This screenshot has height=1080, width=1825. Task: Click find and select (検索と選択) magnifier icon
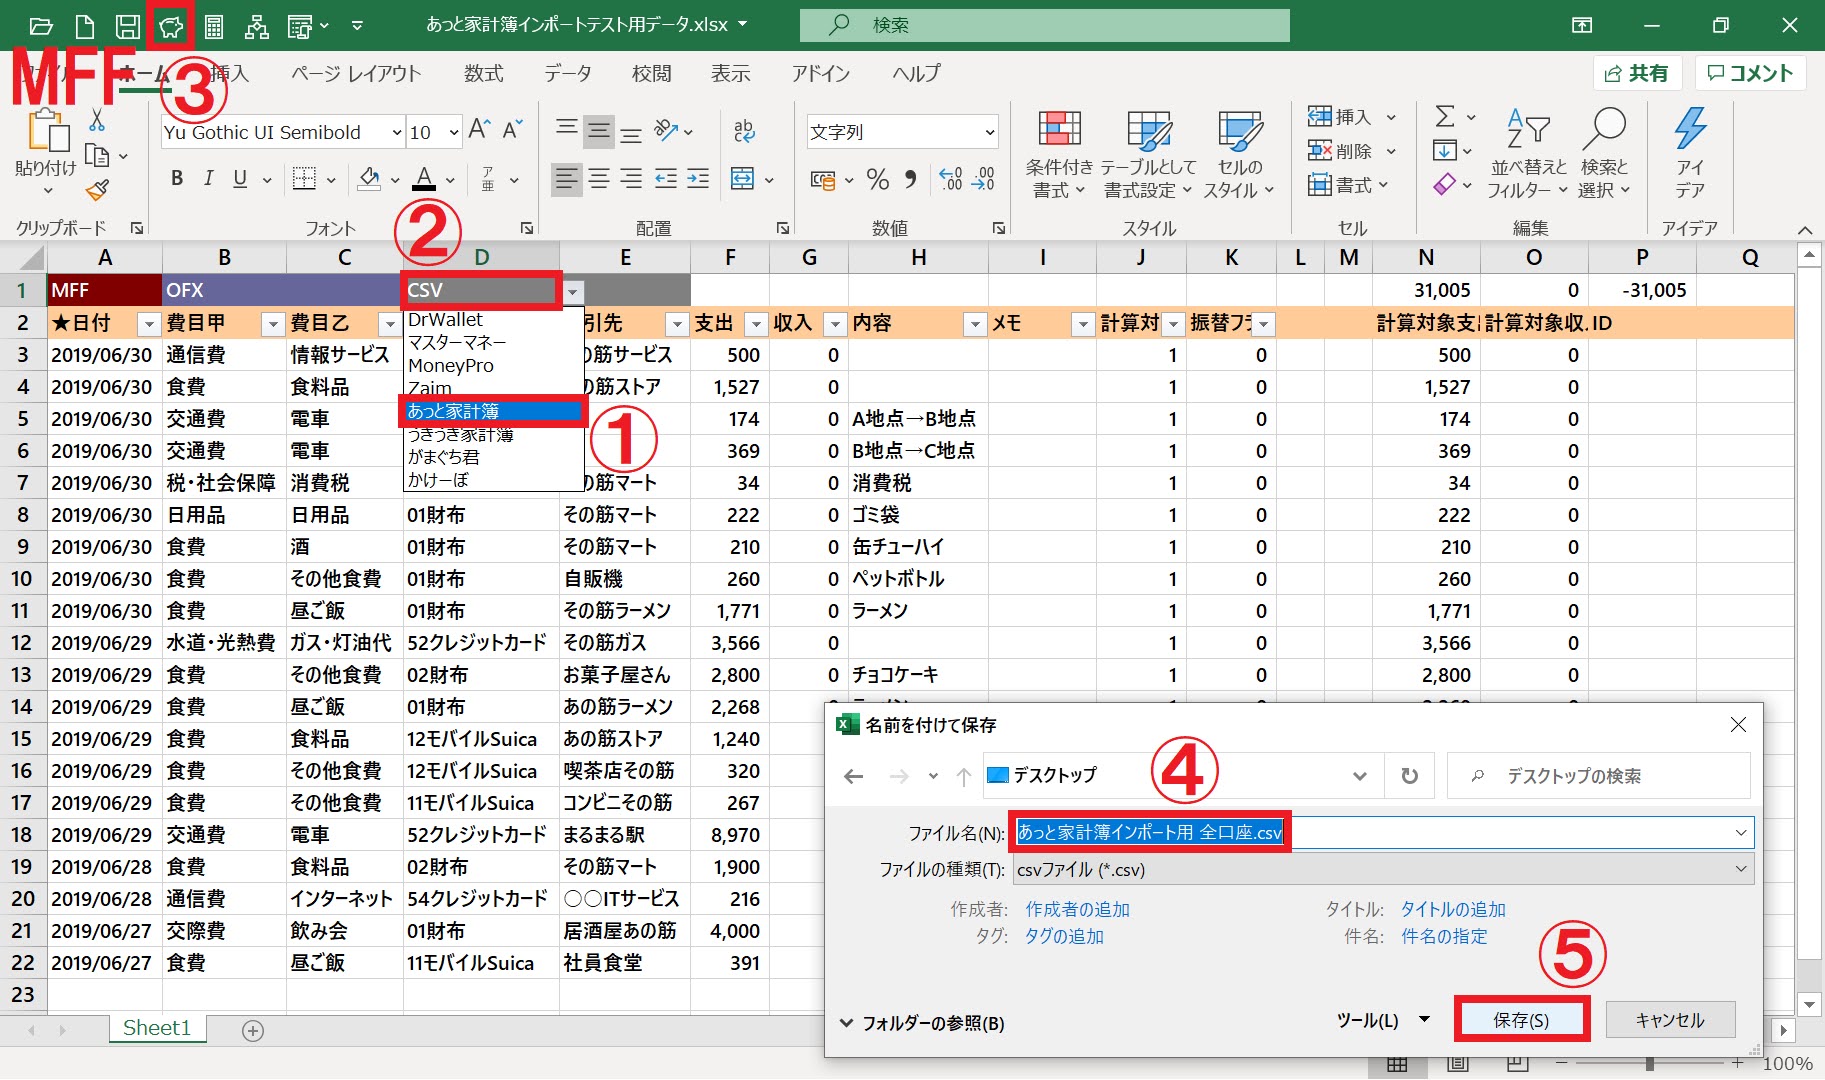[1604, 128]
